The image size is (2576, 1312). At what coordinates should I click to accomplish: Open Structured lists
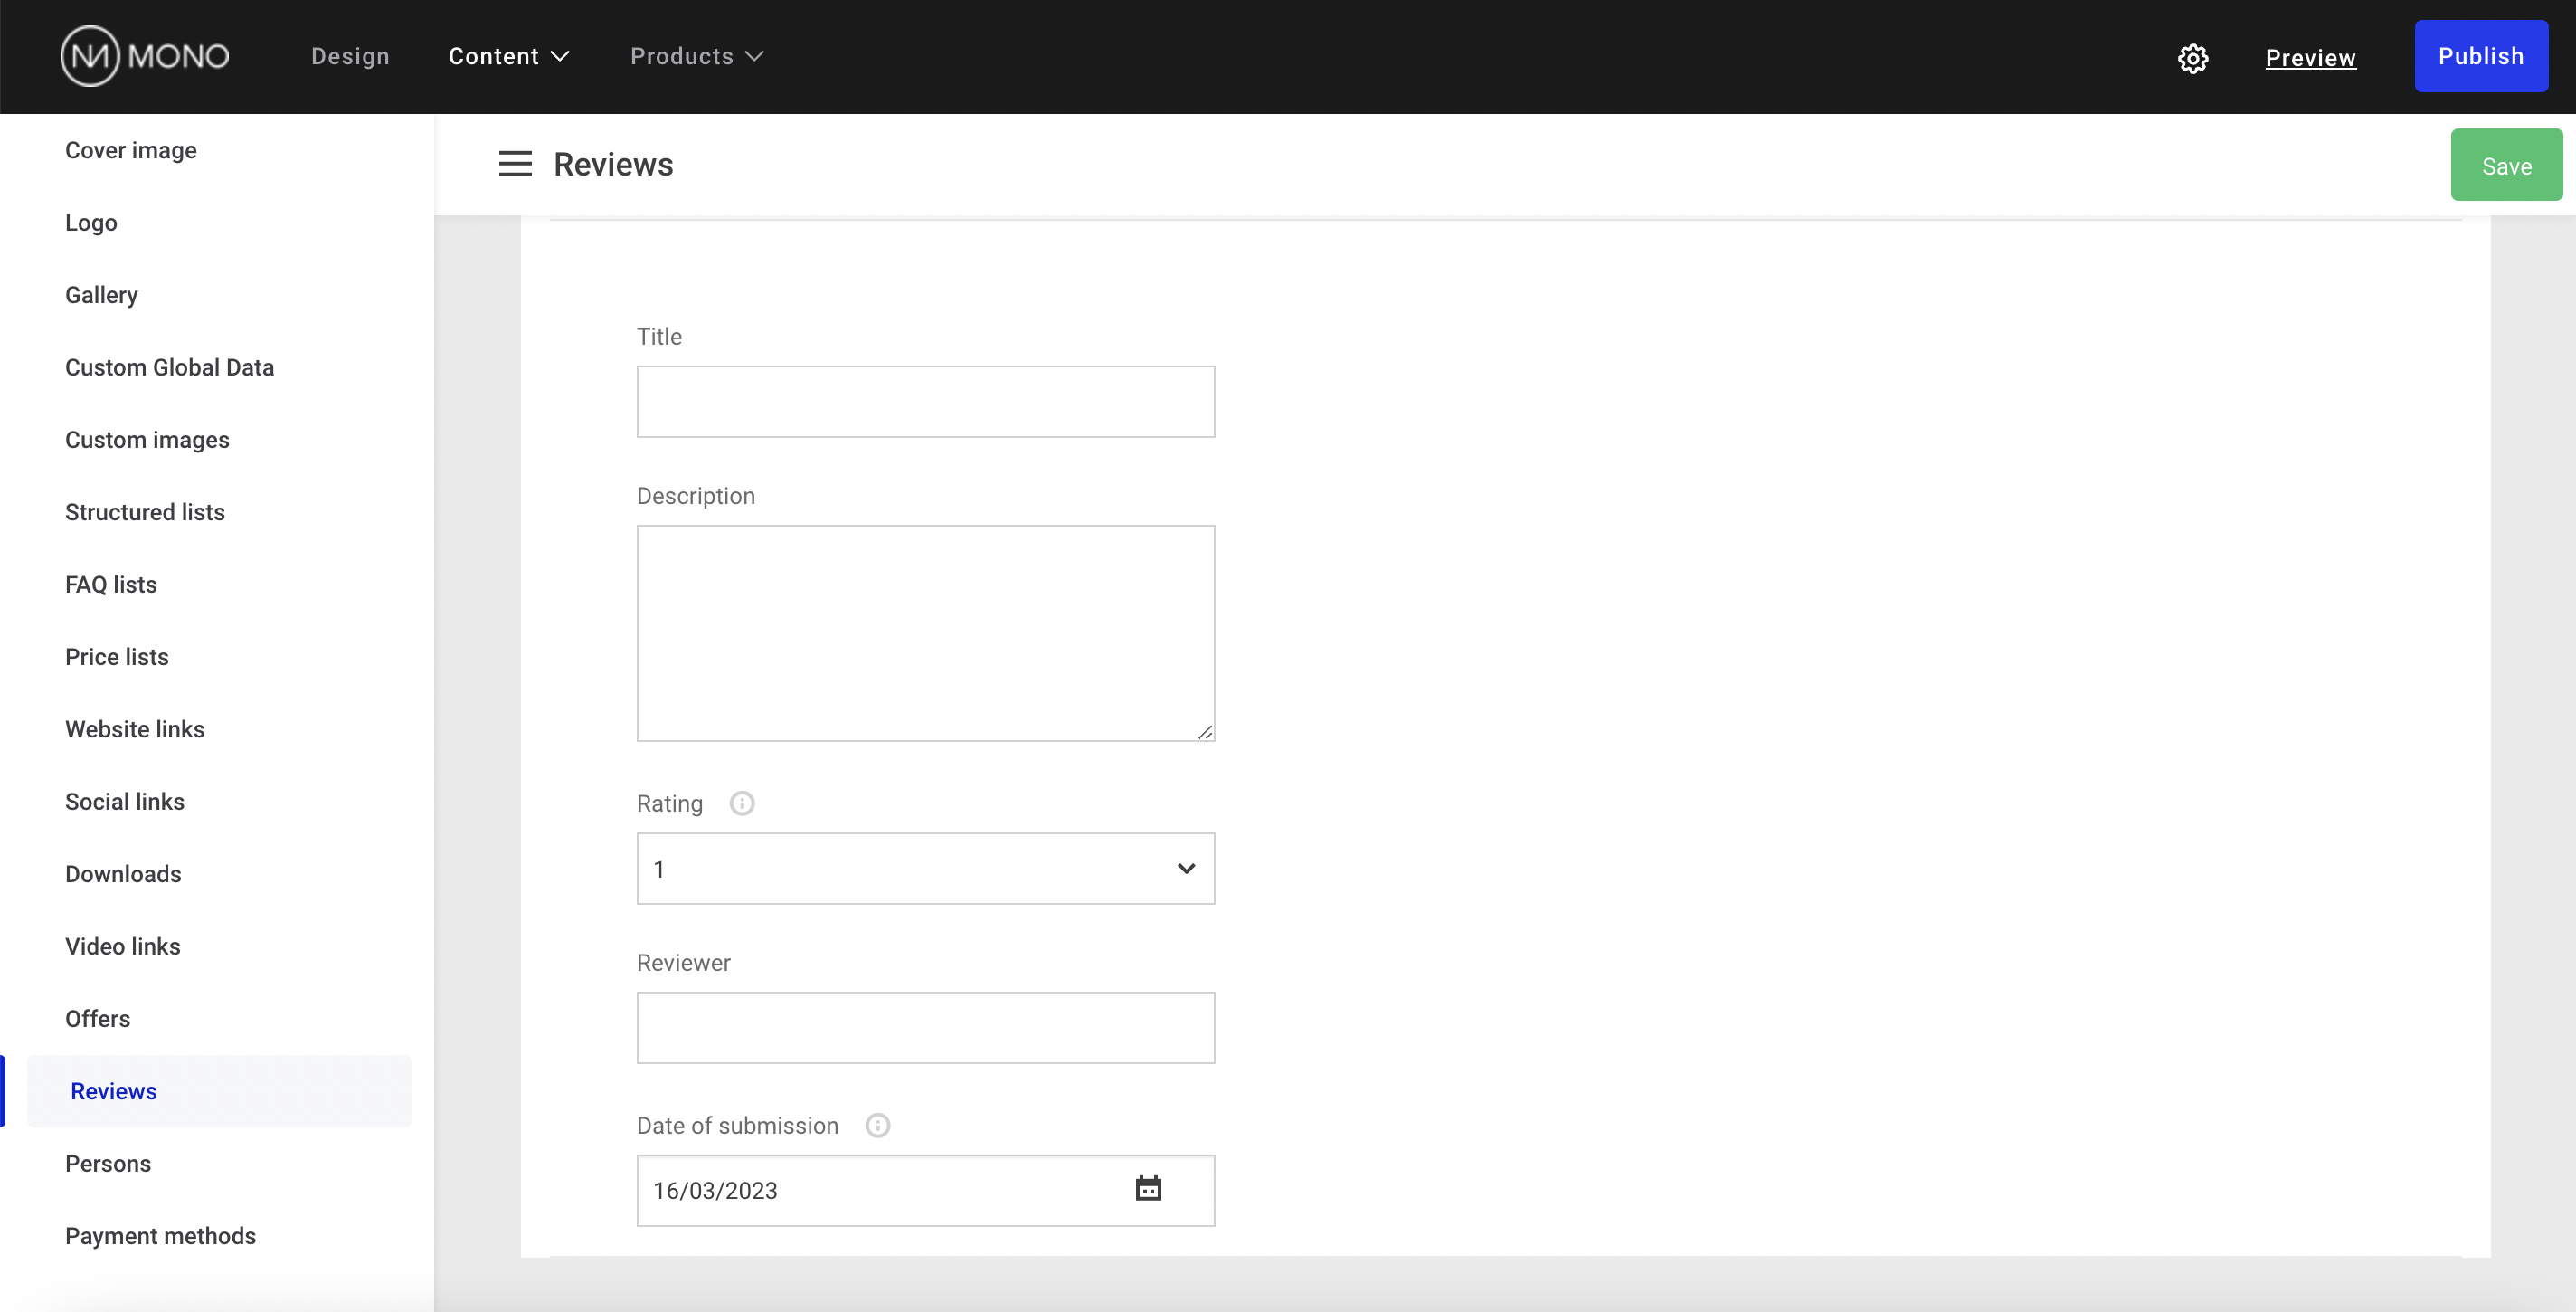(145, 512)
